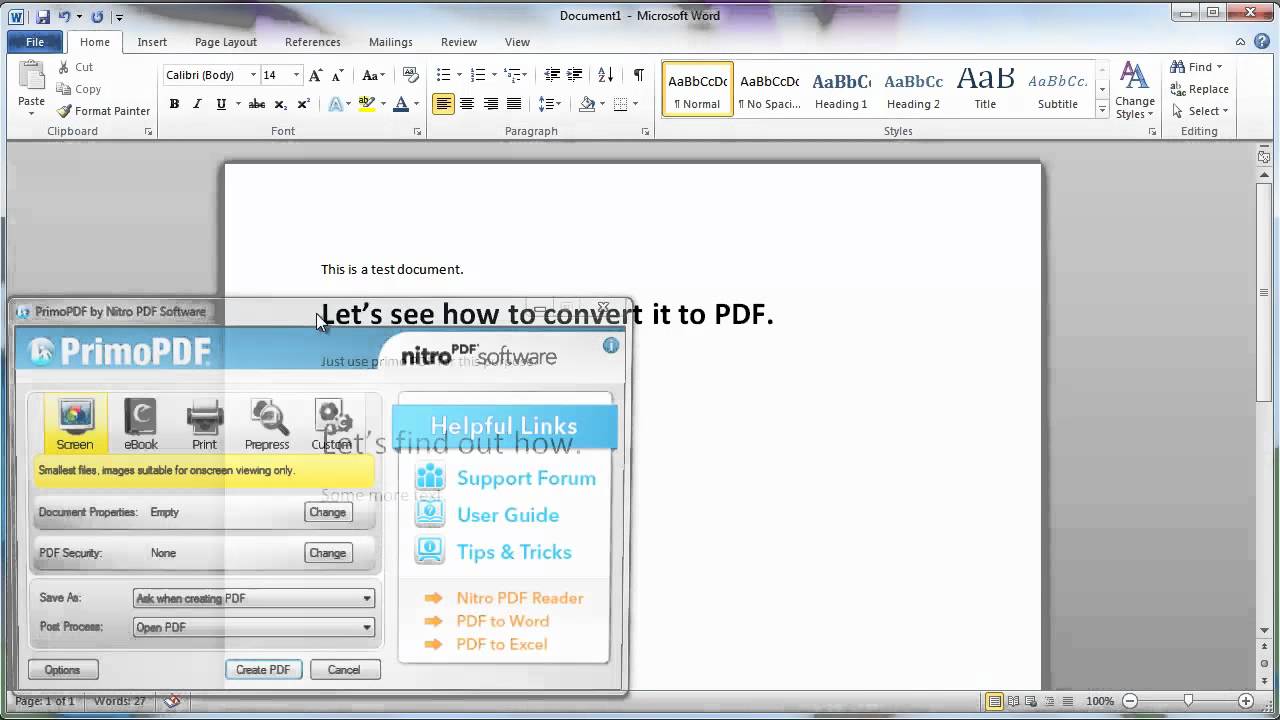Viewport: 1280px width, 720px height.
Task: Click Cancel in PrimoPDF dialog
Action: click(x=344, y=670)
